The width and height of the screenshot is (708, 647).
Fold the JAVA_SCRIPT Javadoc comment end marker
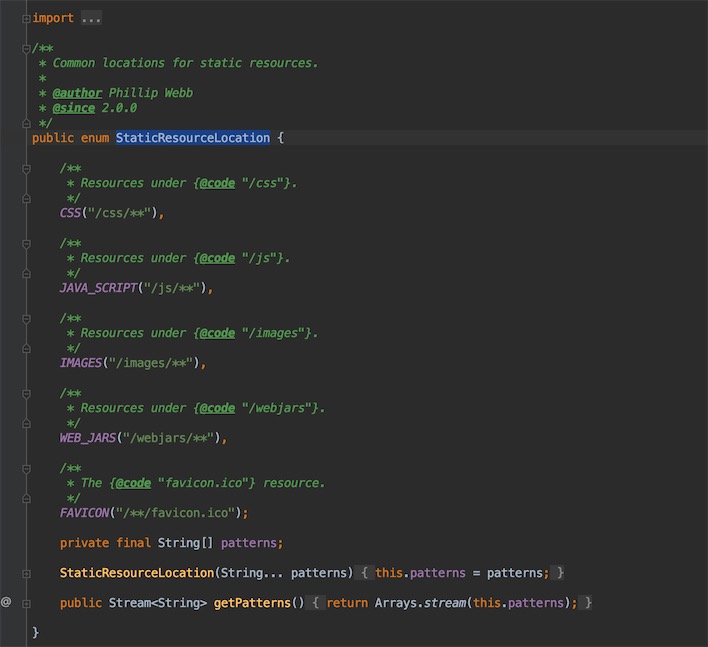point(26,273)
